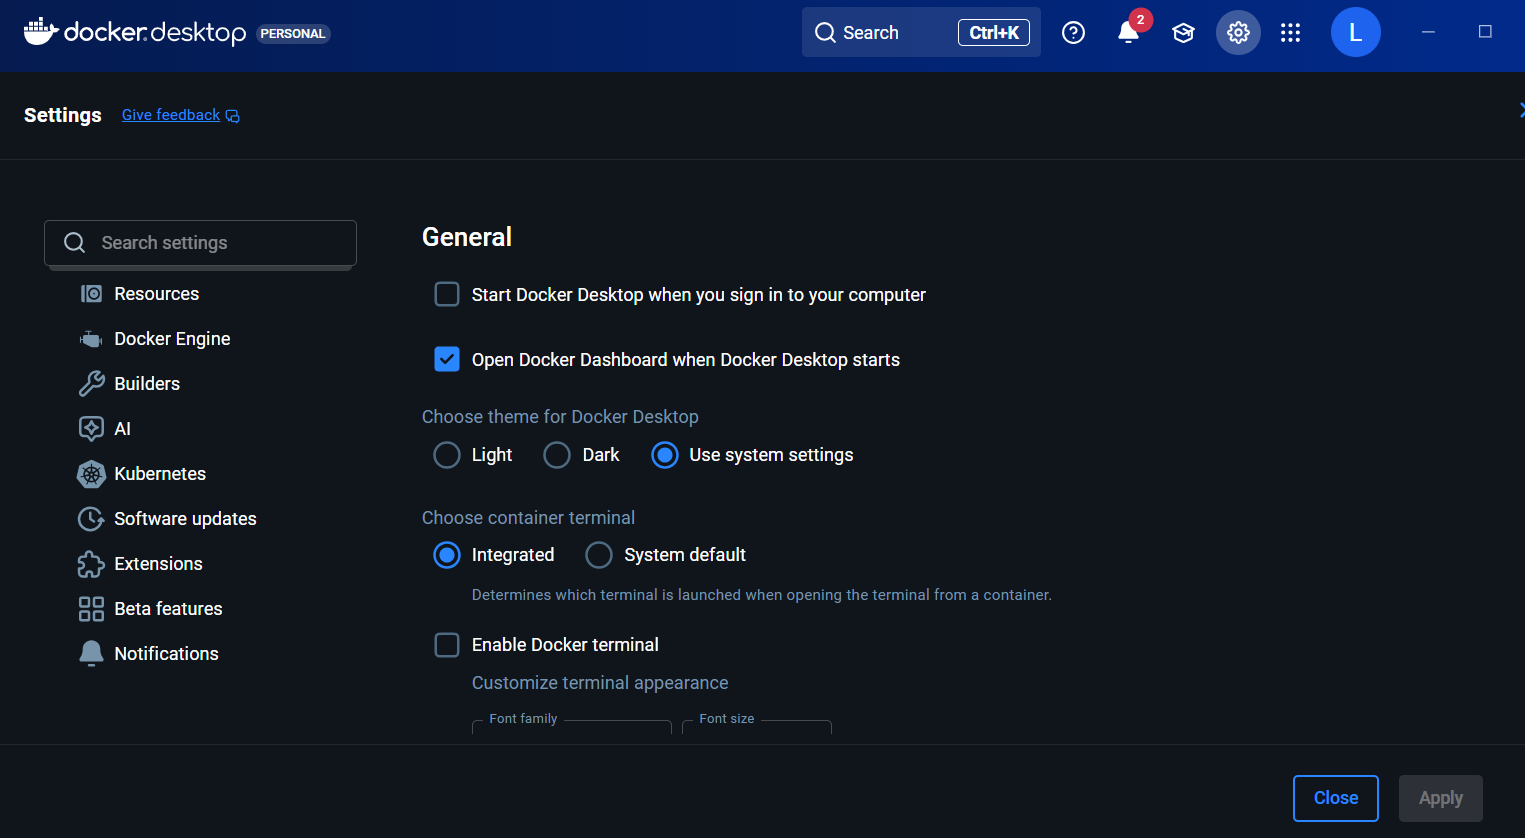This screenshot has width=1525, height=838.
Task: Click magnifier icon in Search settings
Action: (x=74, y=243)
